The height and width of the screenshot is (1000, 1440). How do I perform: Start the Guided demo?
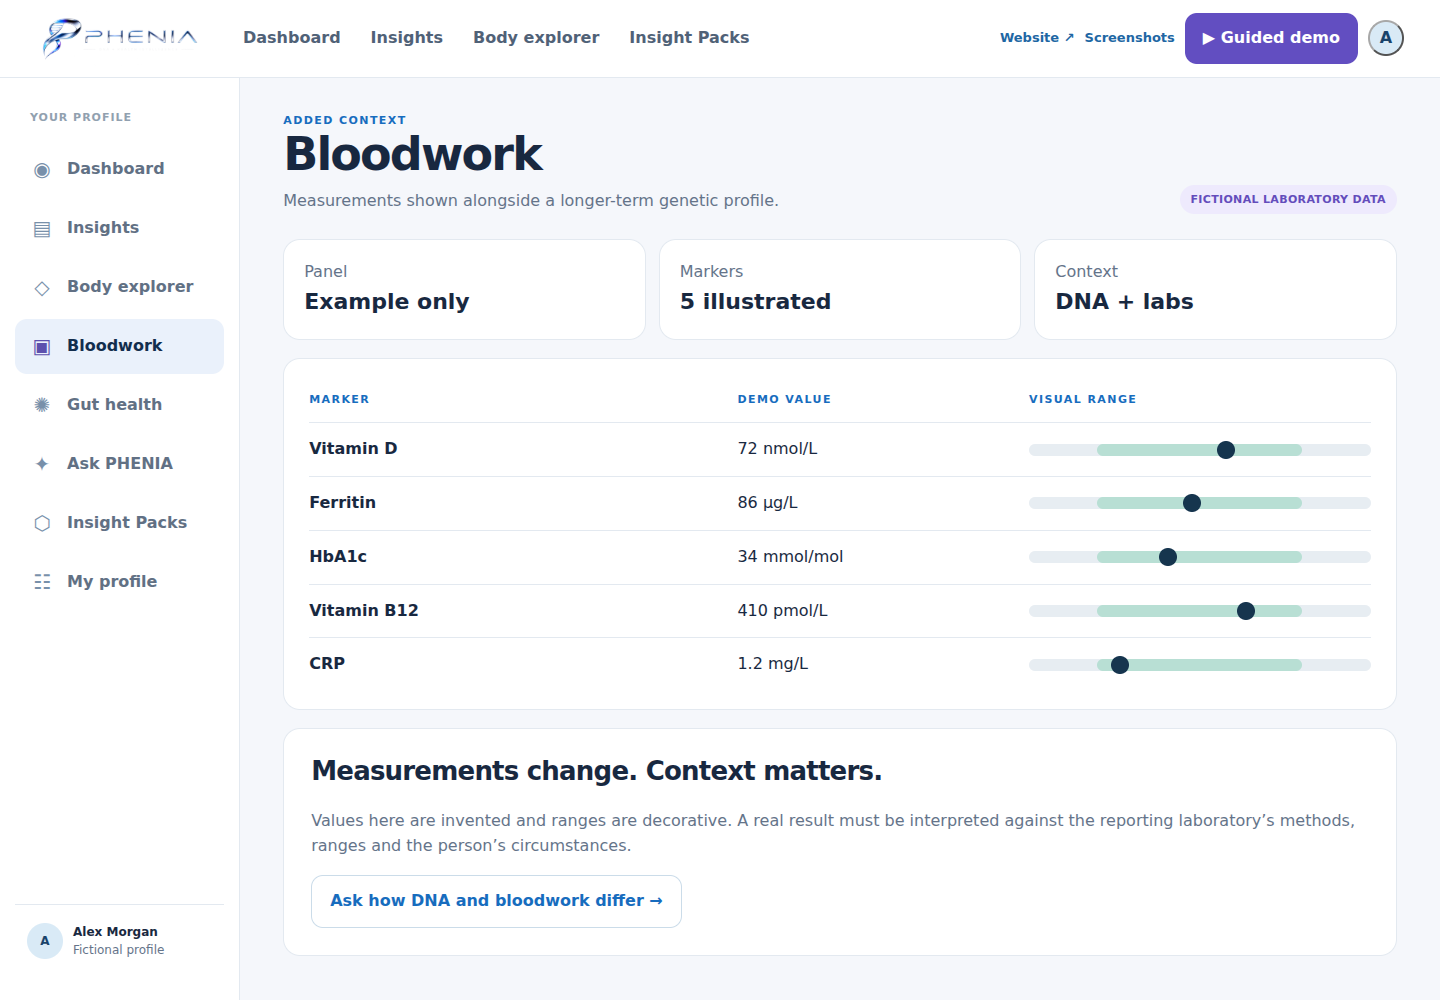tap(1271, 38)
